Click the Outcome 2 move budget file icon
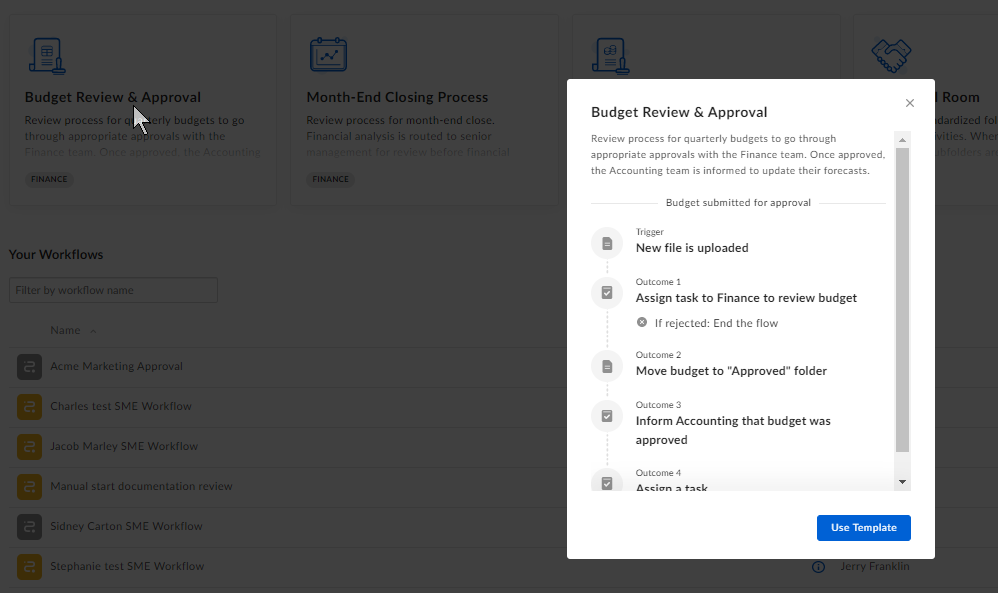 click(607, 366)
